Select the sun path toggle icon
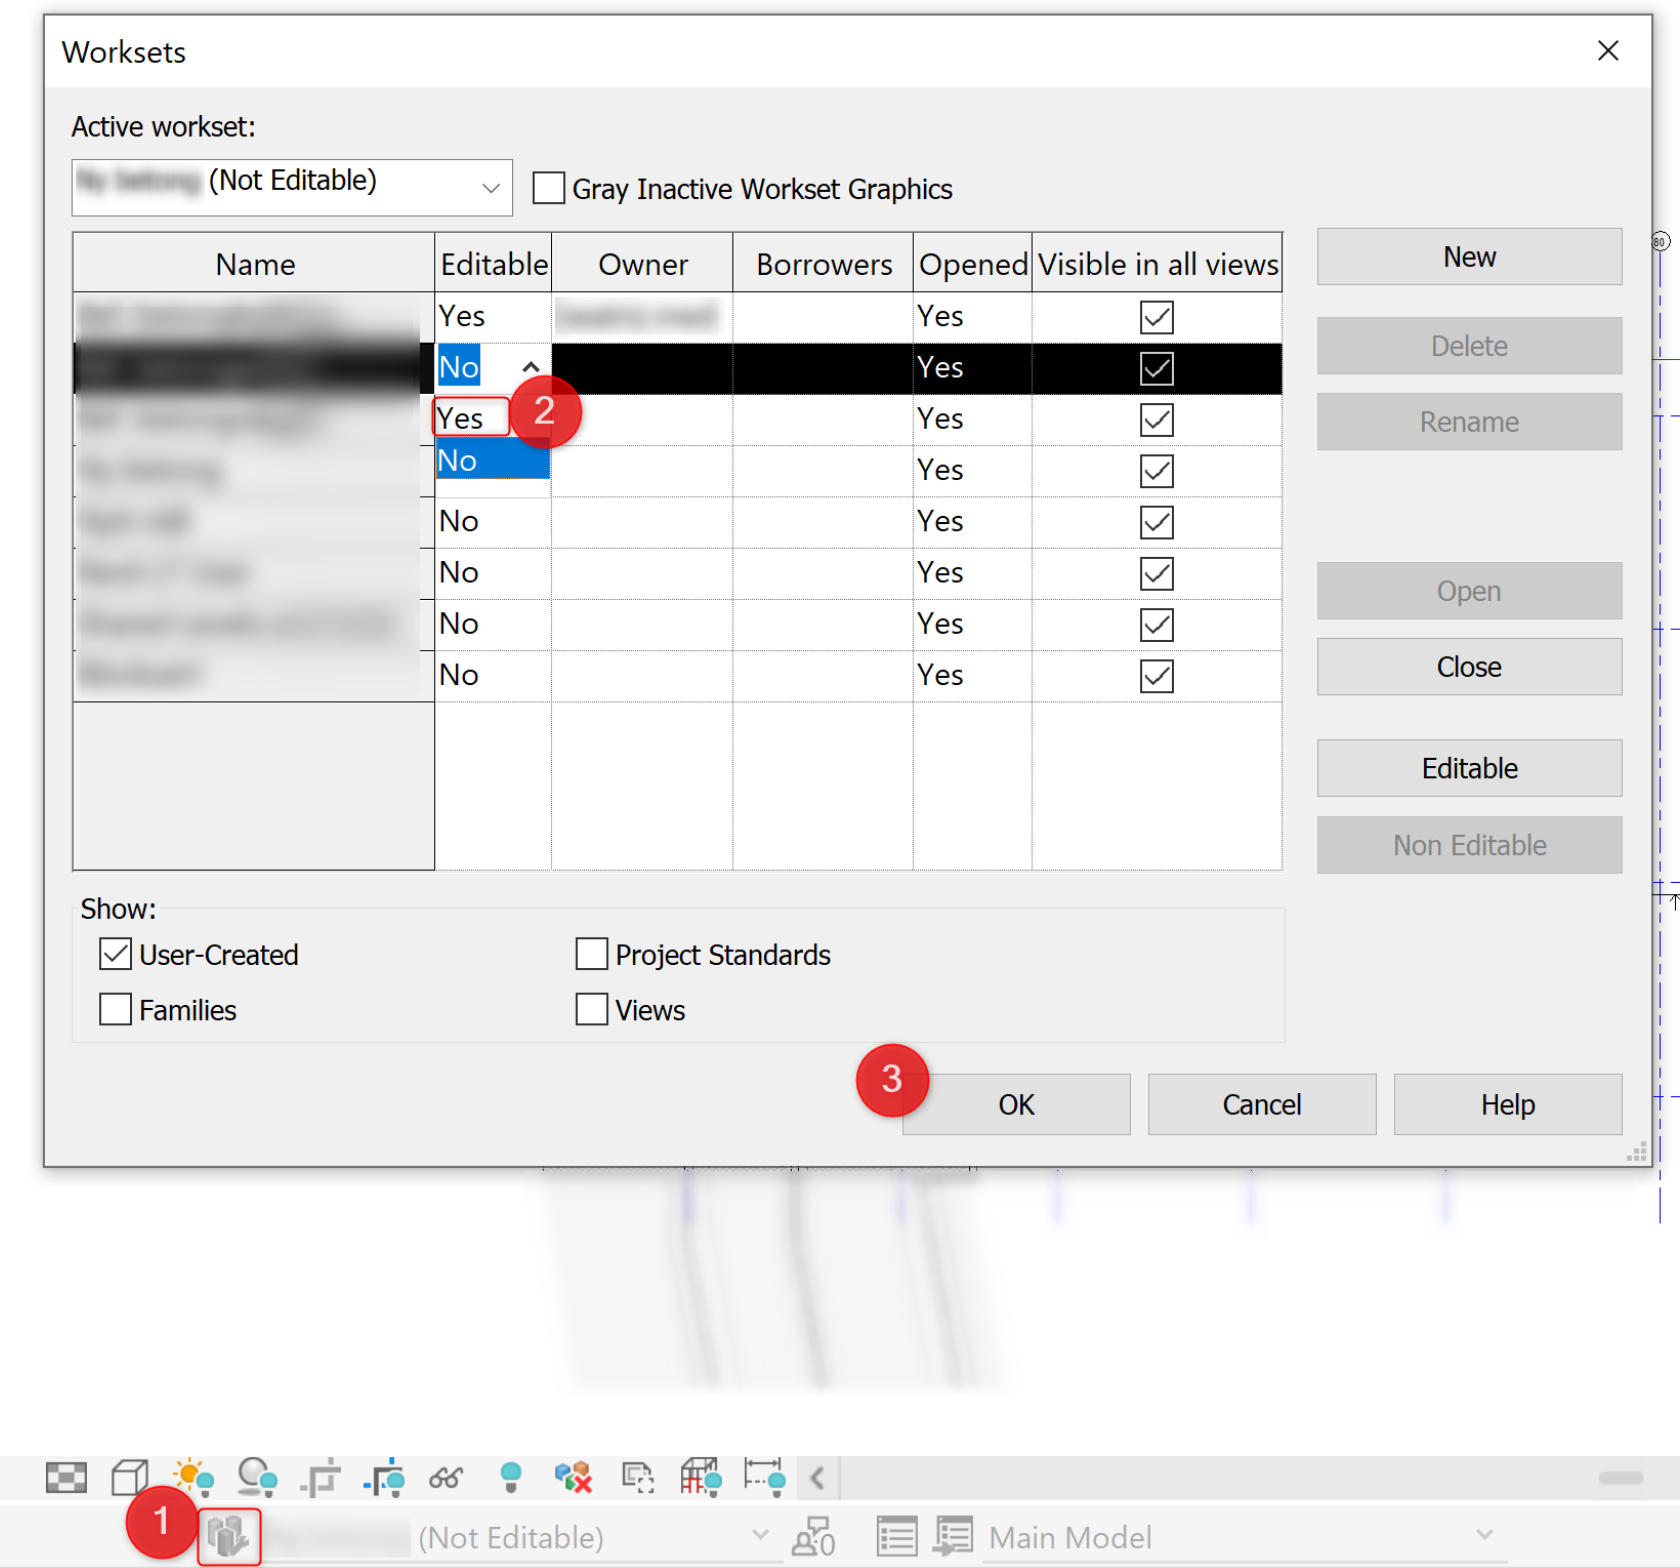The image size is (1680, 1568). coord(192,1475)
